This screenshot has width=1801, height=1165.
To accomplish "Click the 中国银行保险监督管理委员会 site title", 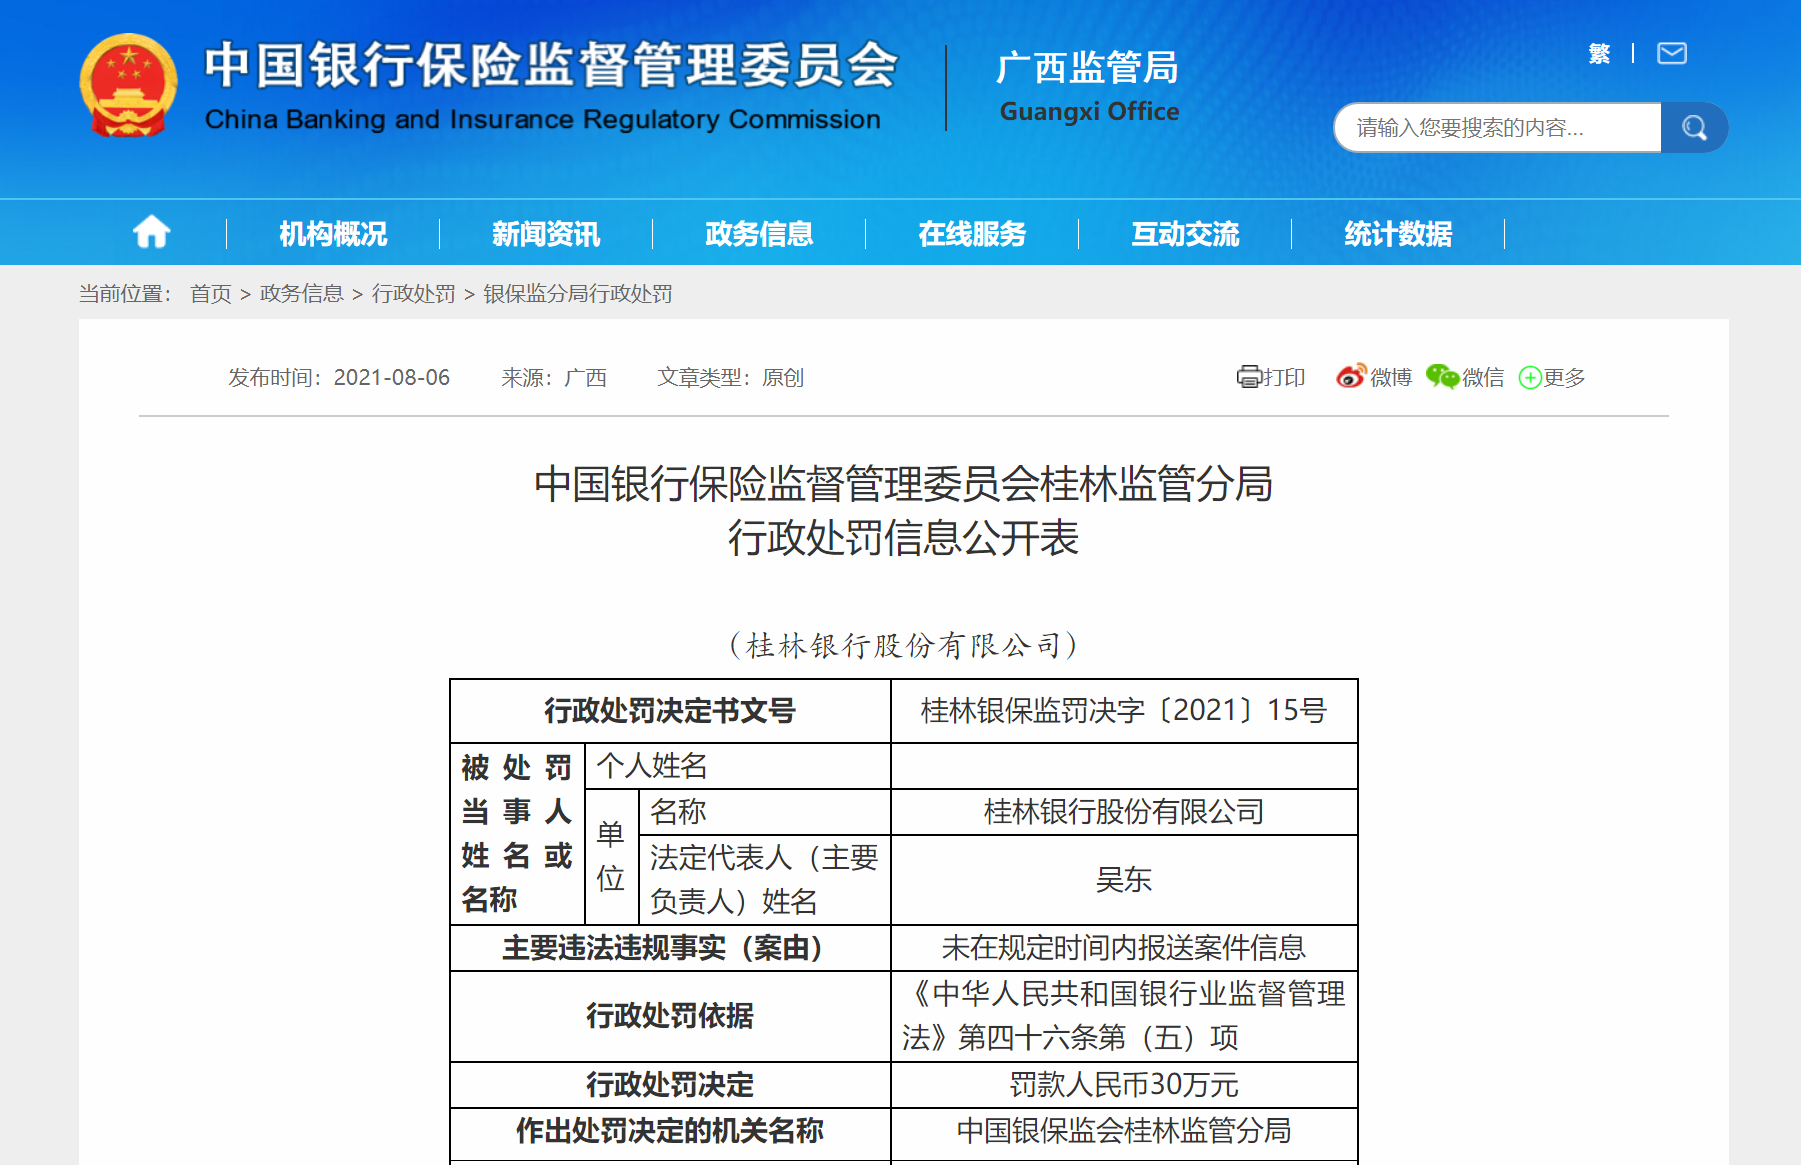I will (x=552, y=65).
